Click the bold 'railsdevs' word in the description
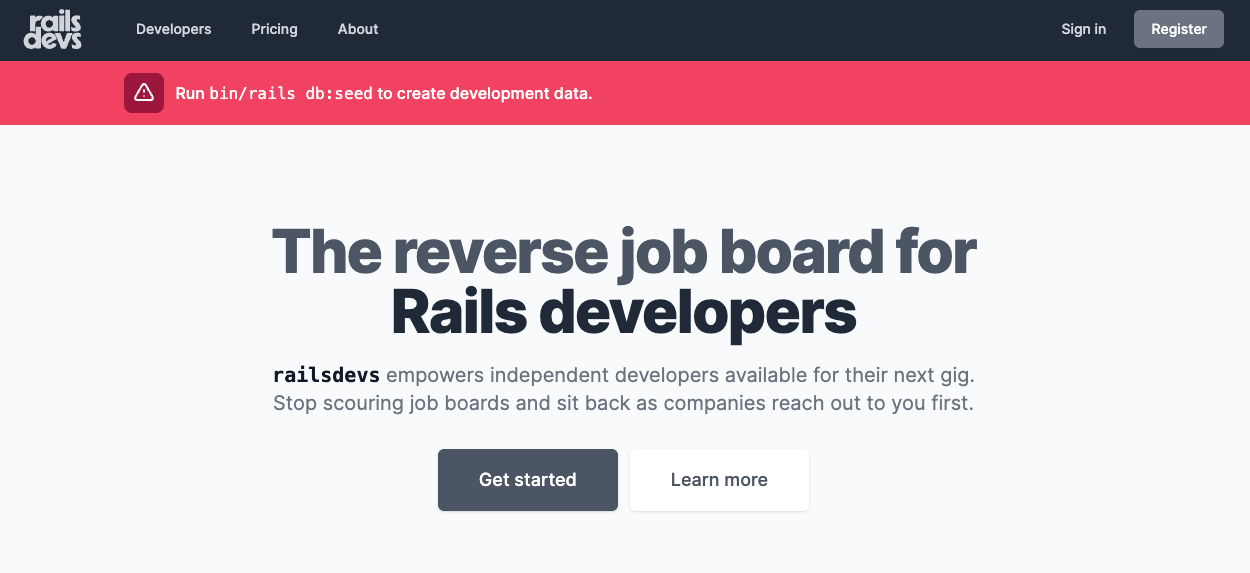The width and height of the screenshot is (1250, 573). tap(326, 376)
